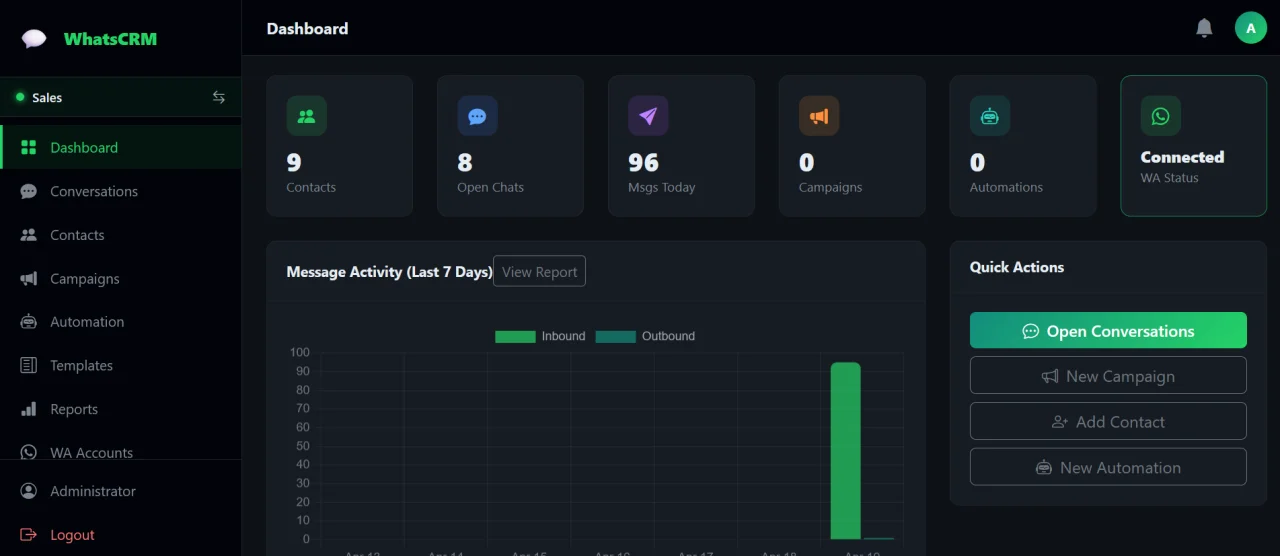This screenshot has width=1280, height=556.
Task: Click the "96" Msgs Today count
Action: (643, 162)
